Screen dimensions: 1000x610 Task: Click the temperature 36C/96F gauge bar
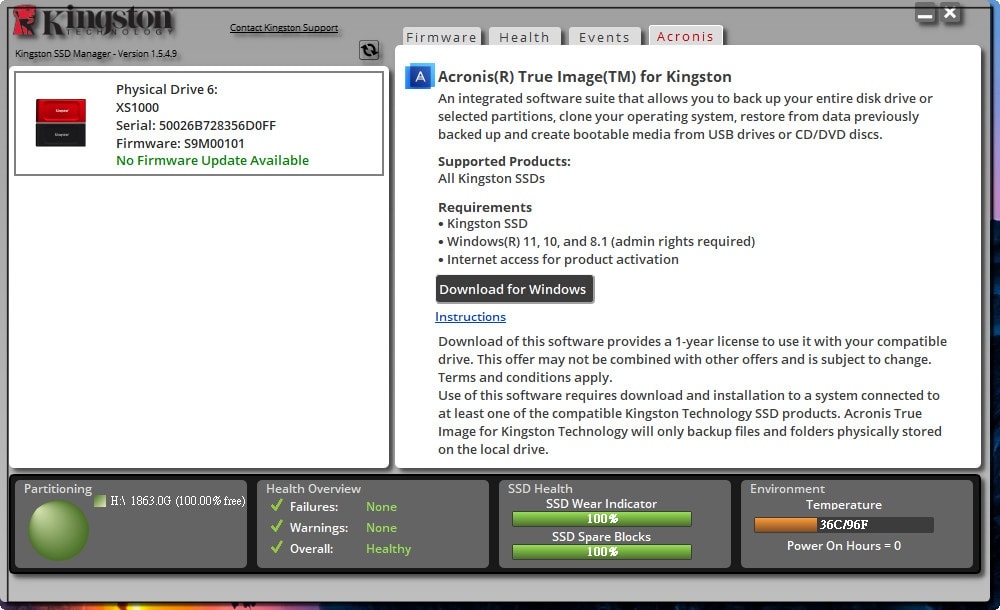click(844, 524)
